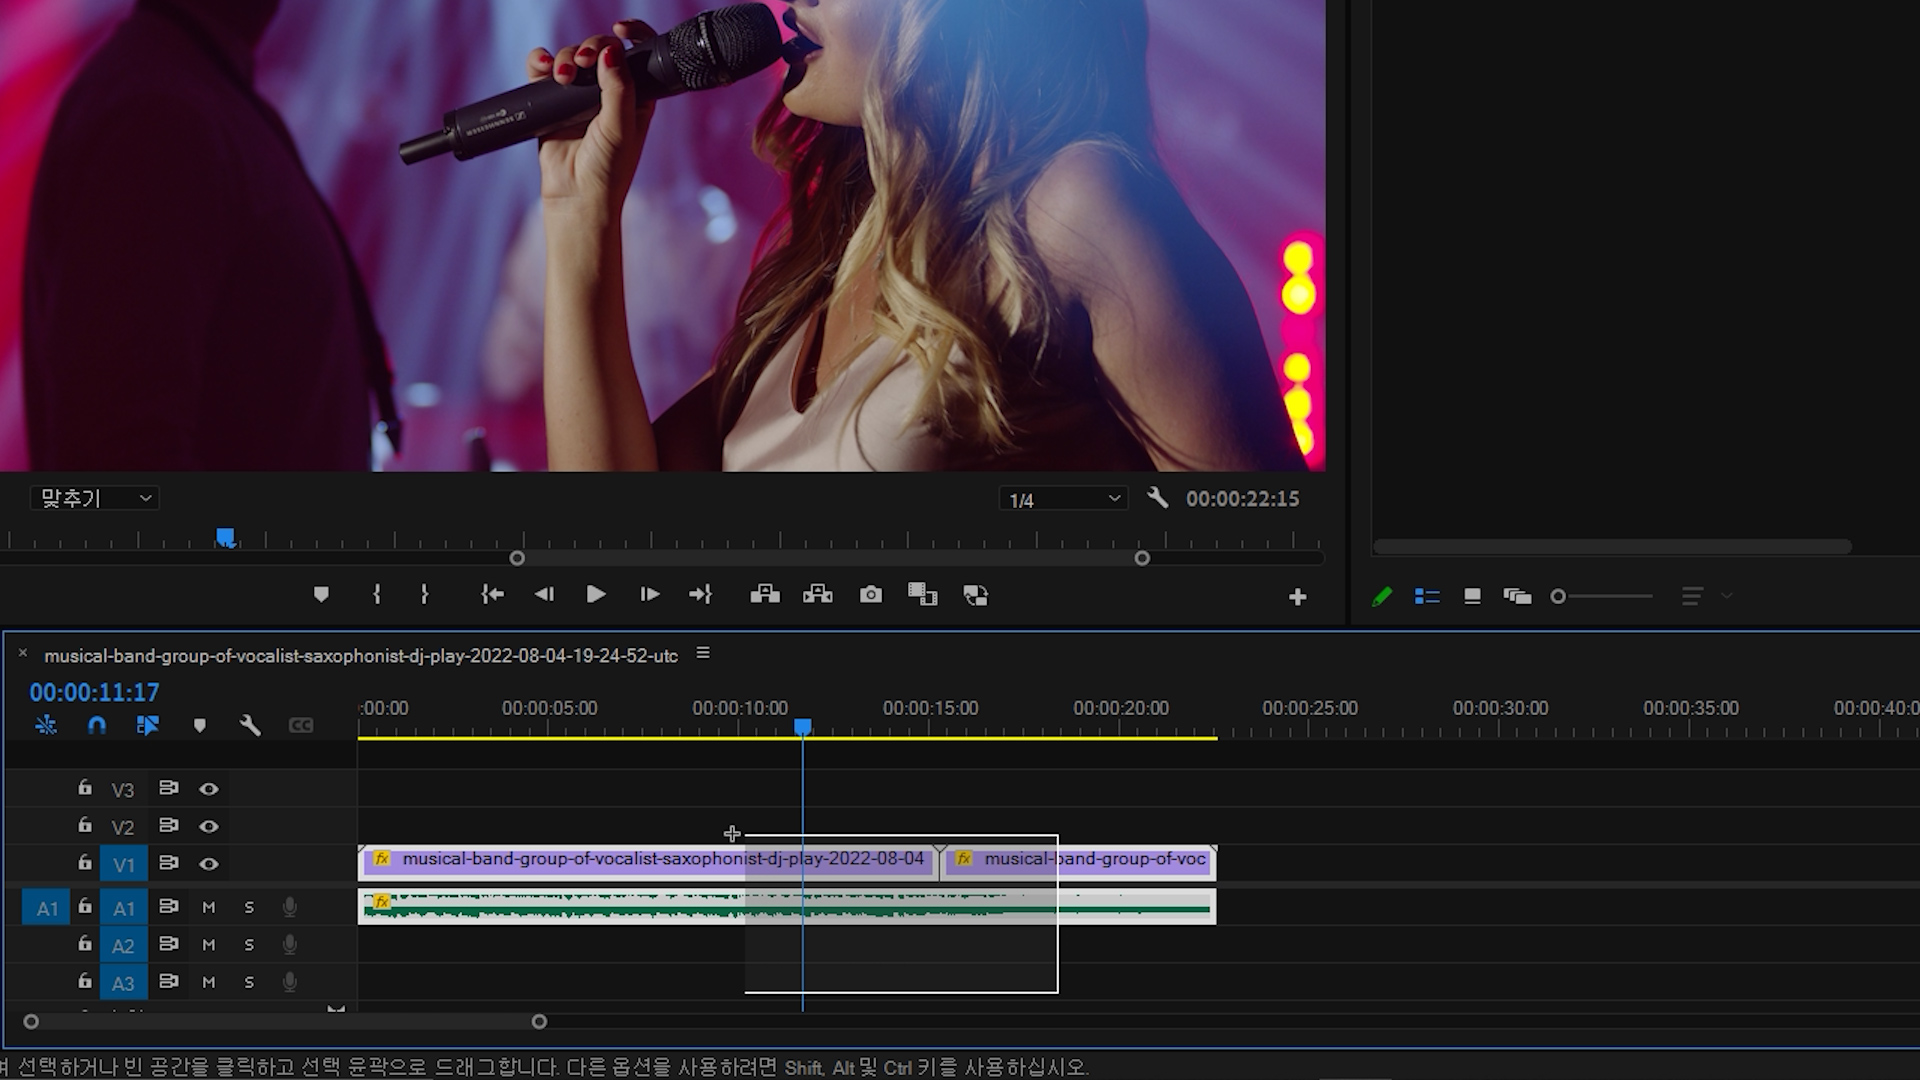The width and height of the screenshot is (1920, 1080).
Task: Switch Project panel to list view
Action: click(1427, 597)
